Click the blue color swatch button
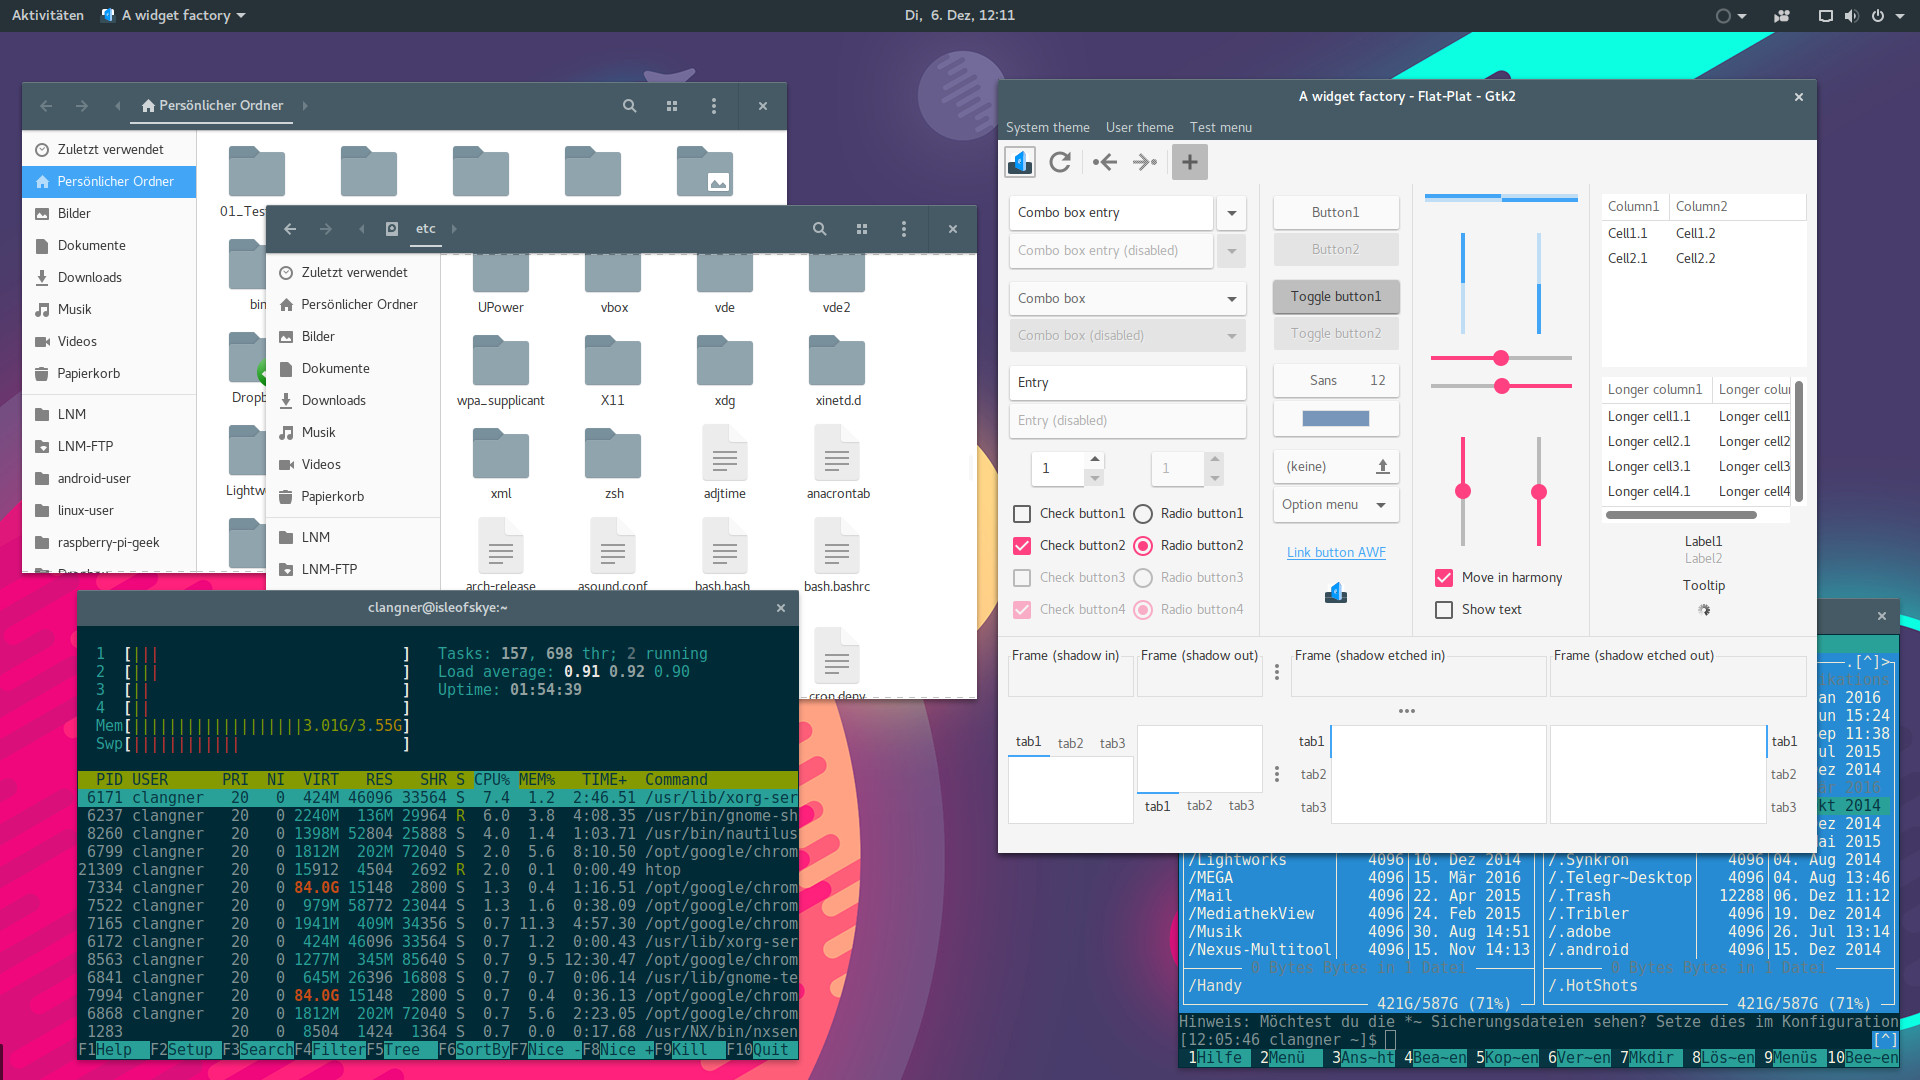This screenshot has width=1920, height=1080. [1335, 419]
